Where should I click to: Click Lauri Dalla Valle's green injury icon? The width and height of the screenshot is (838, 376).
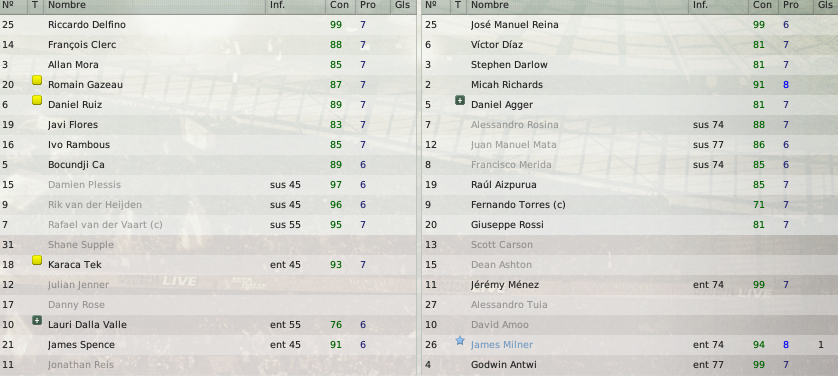[x=36, y=320]
